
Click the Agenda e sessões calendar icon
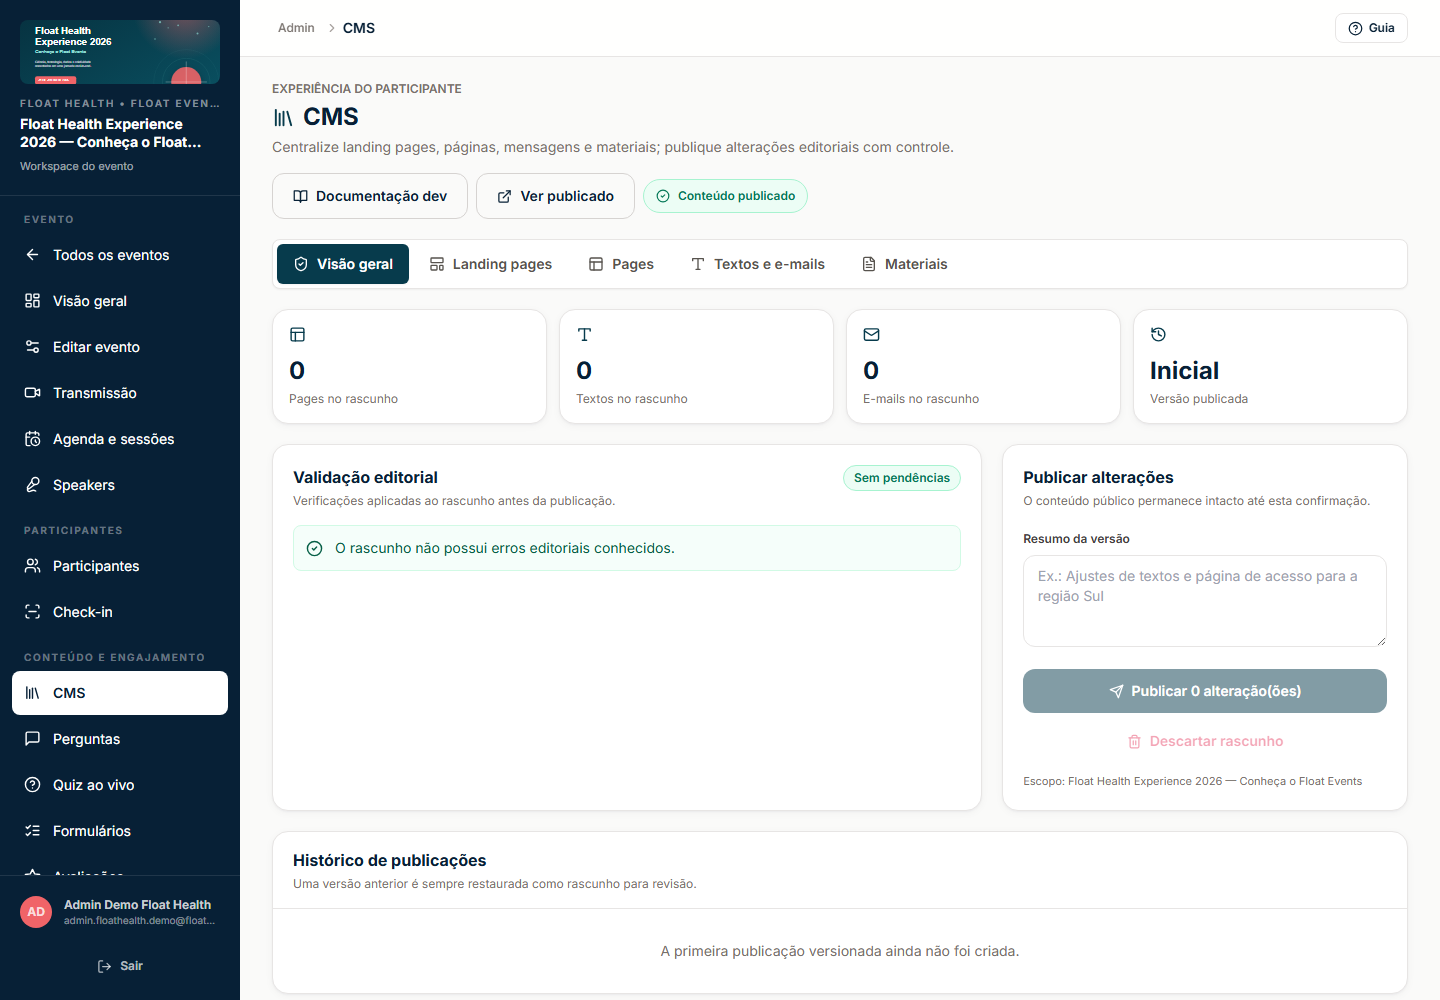32,439
